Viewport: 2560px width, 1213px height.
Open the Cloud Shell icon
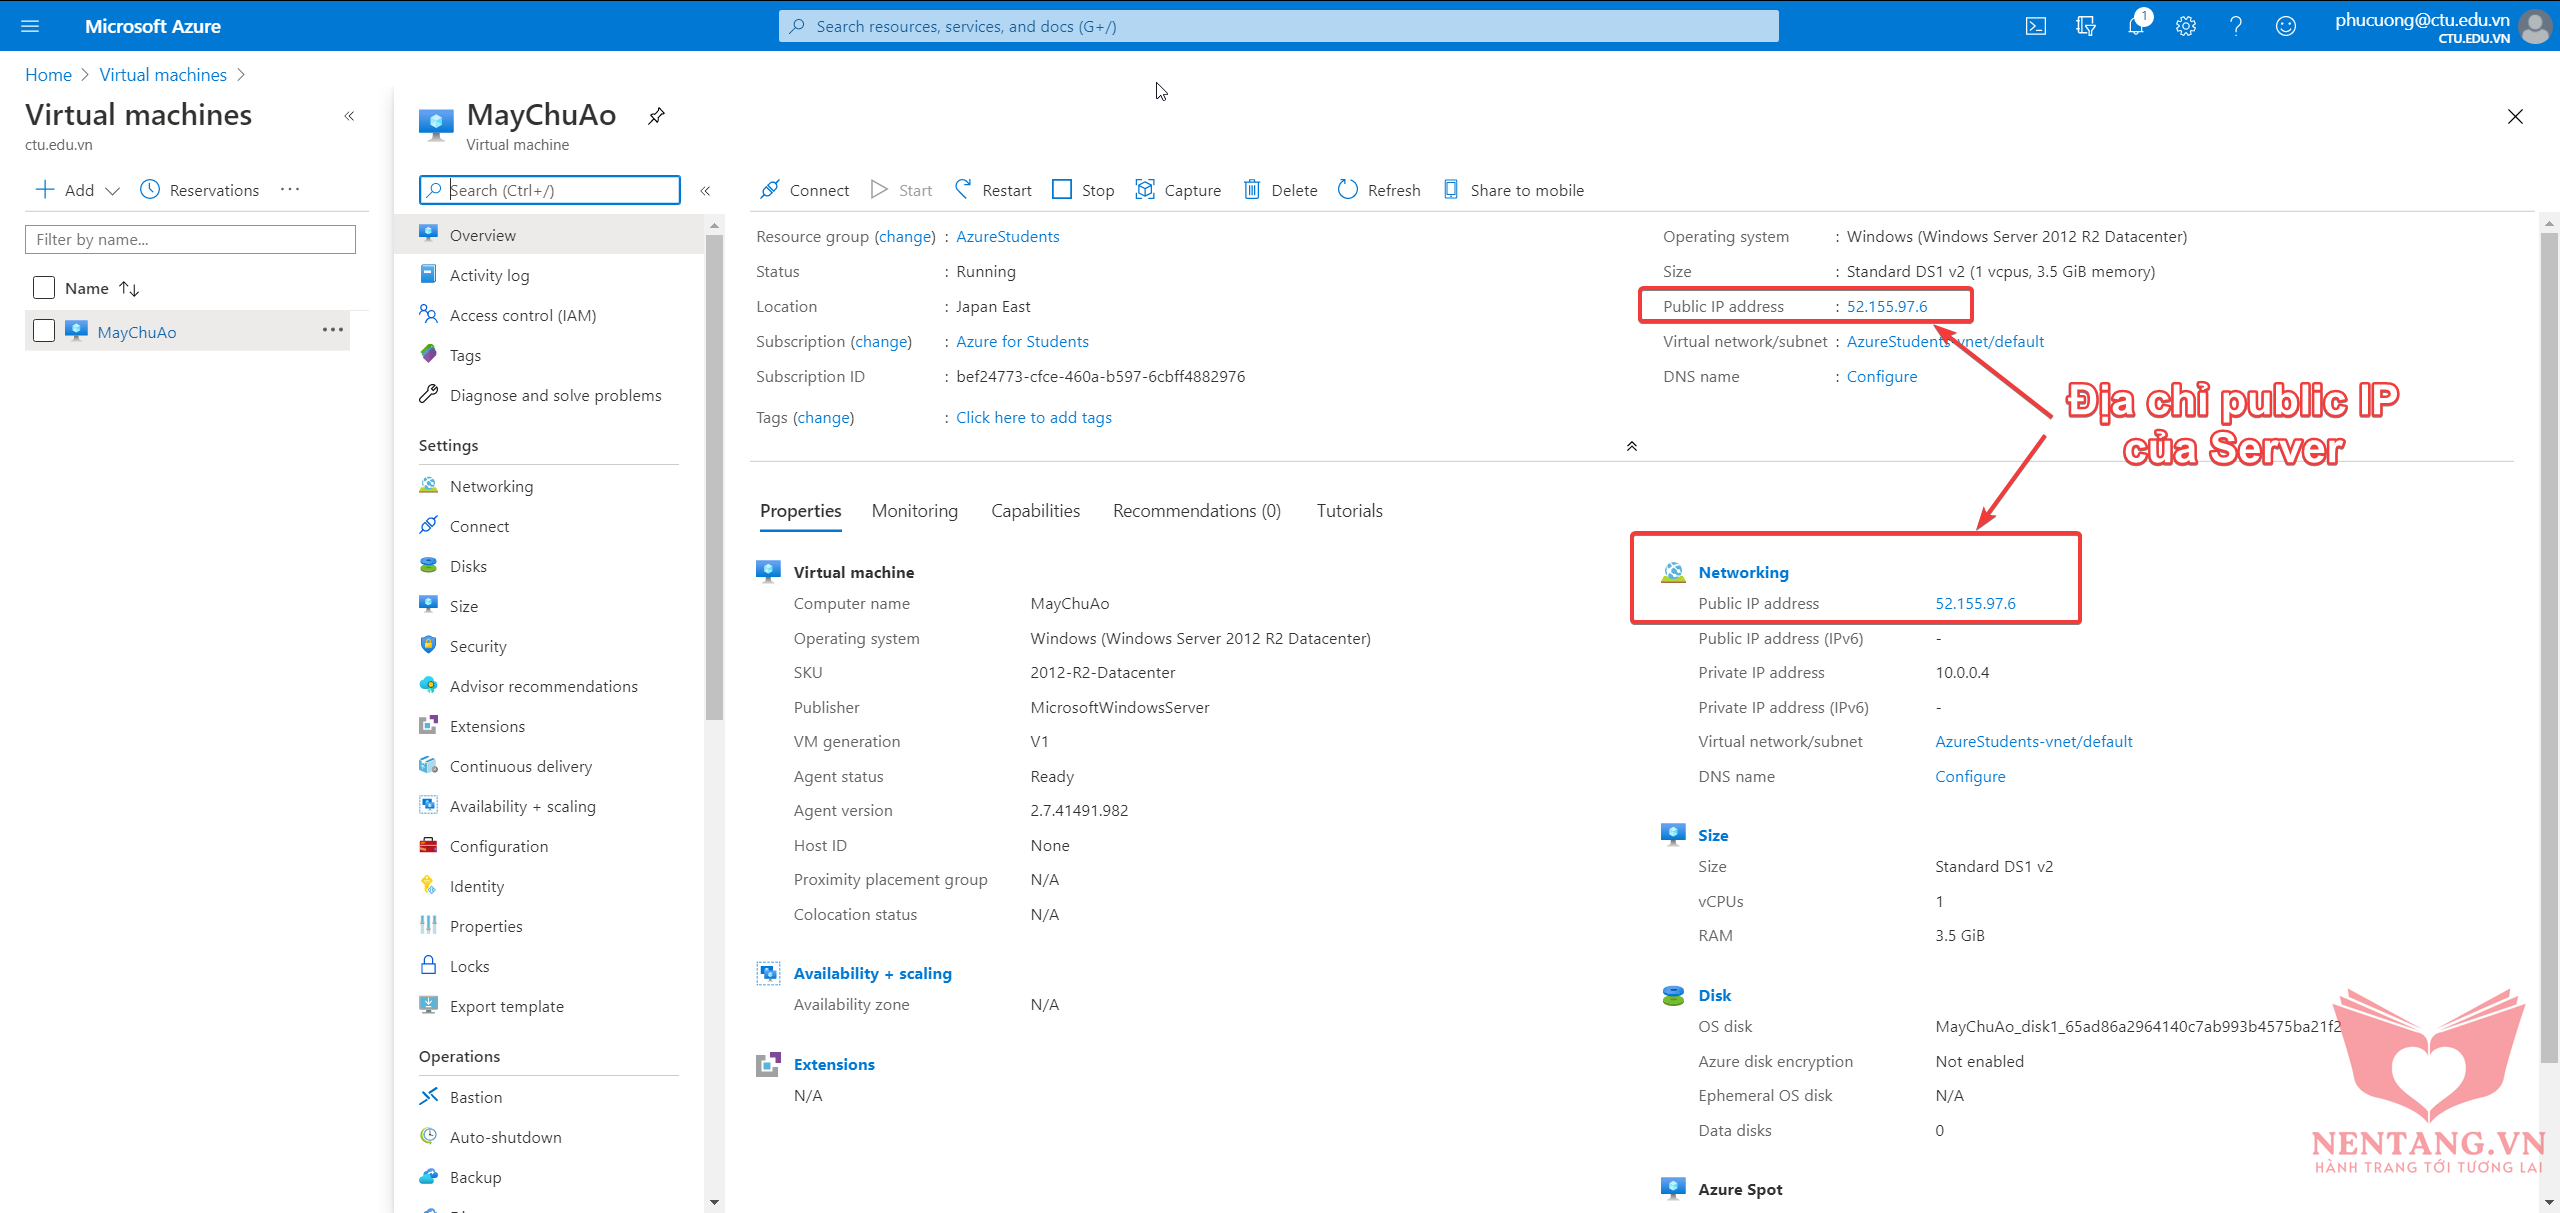(2035, 26)
